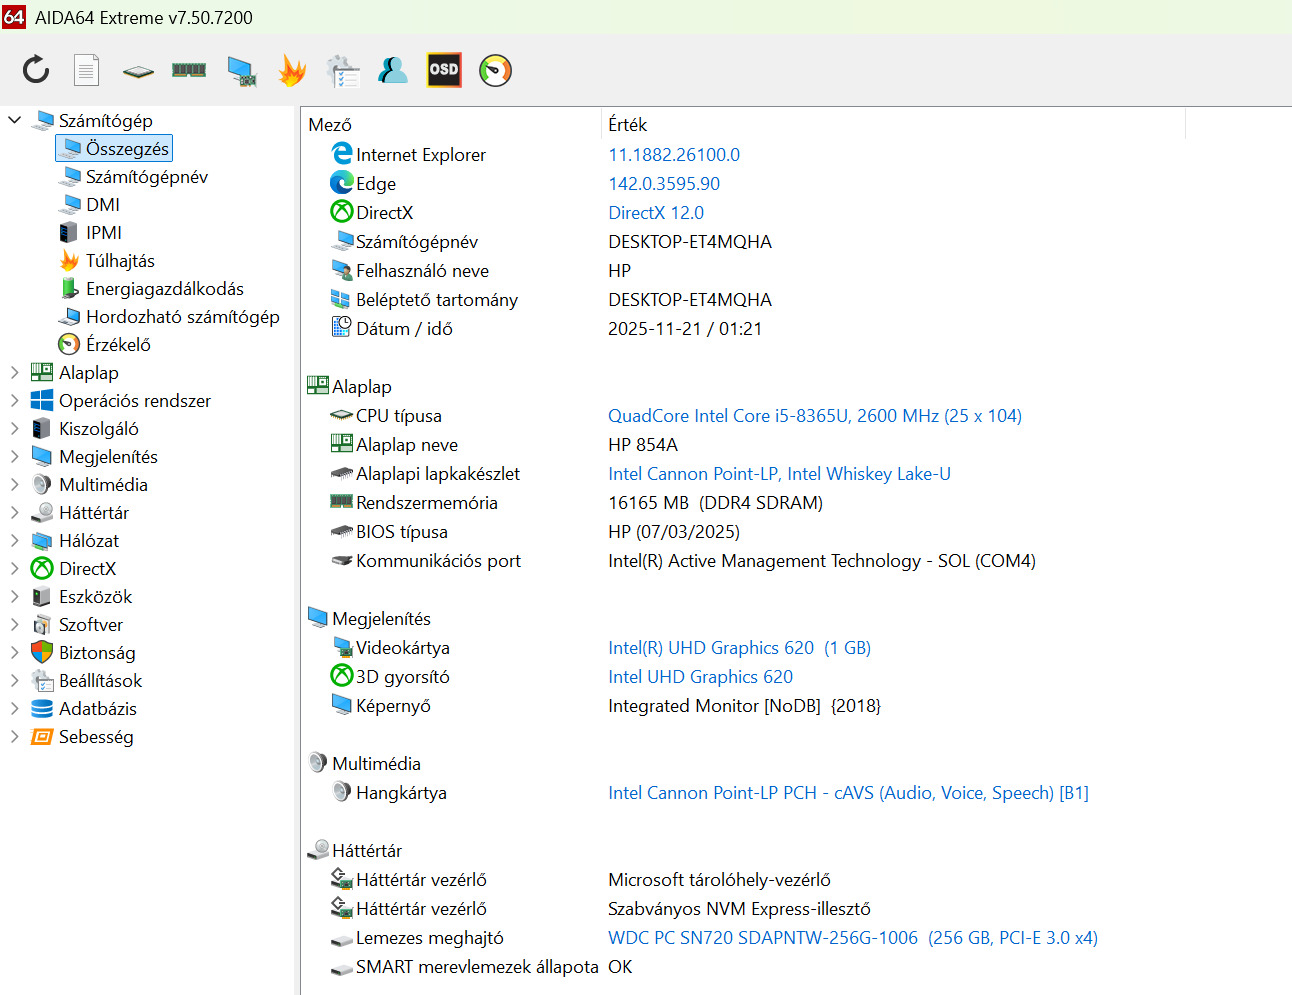Viewport: 1292px width, 995px height.
Task: Open the IPMI tree item
Action: pos(104,232)
